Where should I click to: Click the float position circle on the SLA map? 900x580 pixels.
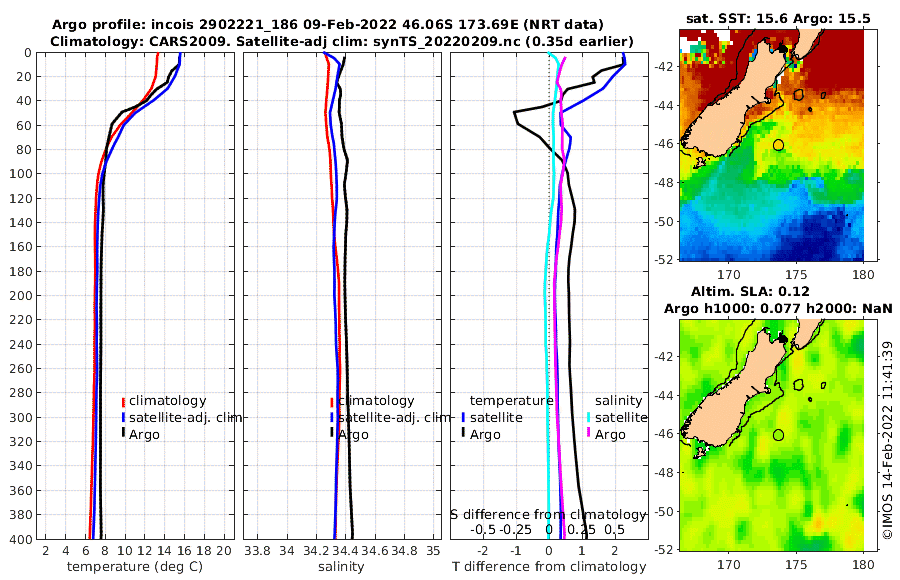(778, 435)
